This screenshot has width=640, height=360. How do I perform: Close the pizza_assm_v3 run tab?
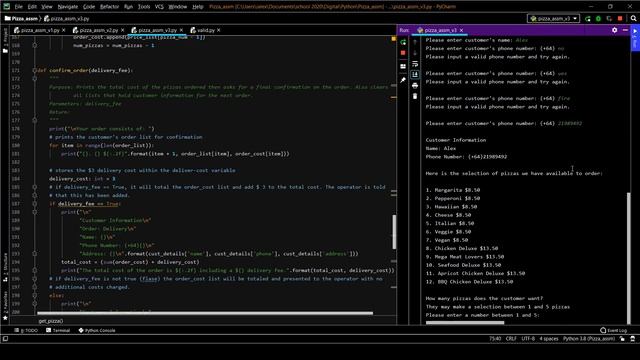click(461, 30)
